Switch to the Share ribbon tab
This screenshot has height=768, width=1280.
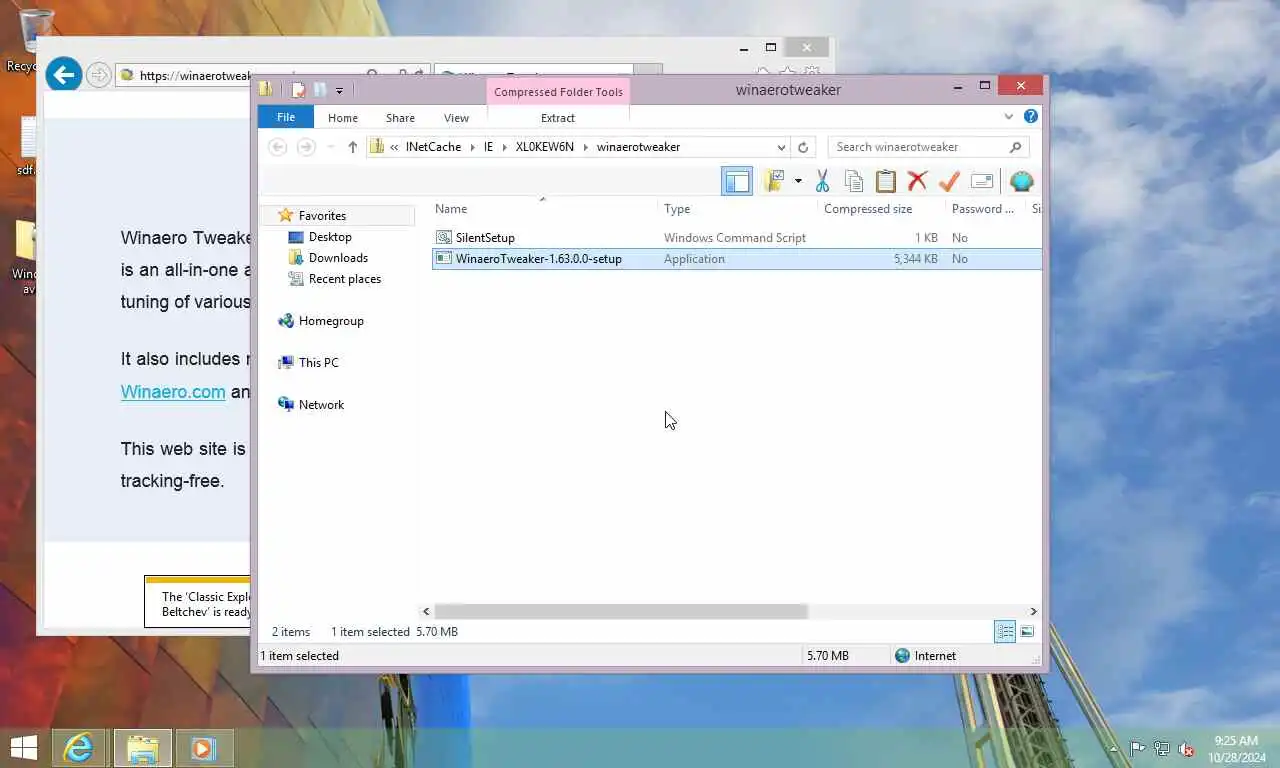click(400, 118)
